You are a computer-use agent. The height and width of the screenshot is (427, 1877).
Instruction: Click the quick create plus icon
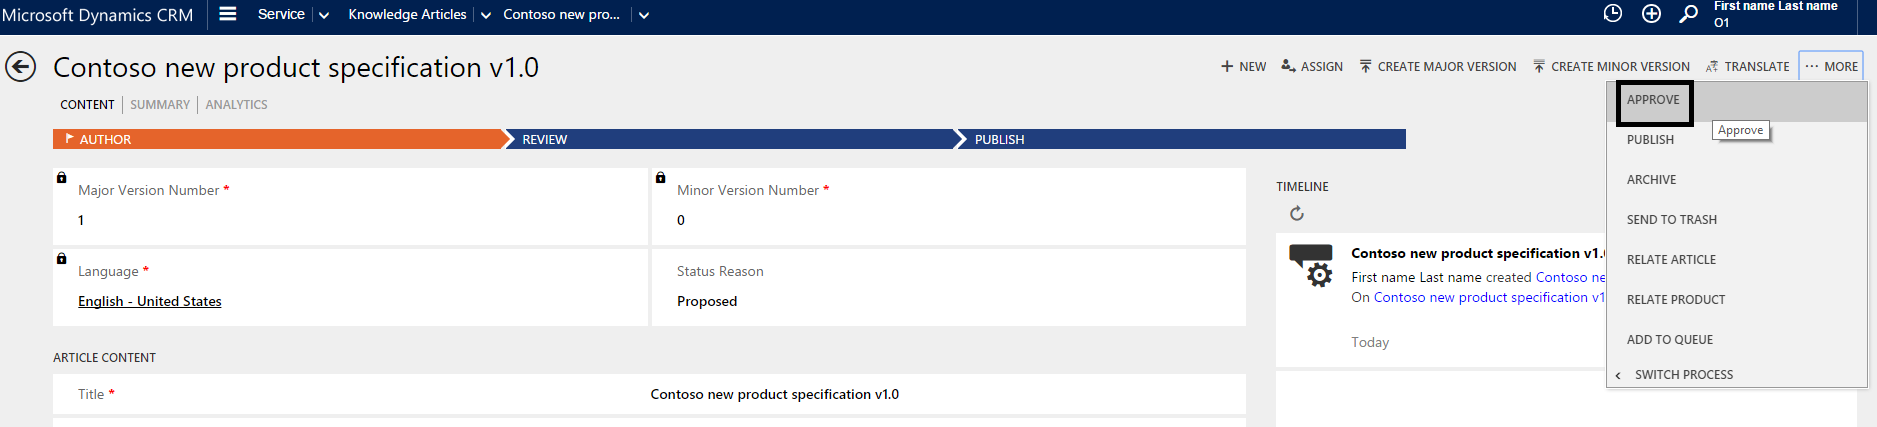point(1652,13)
